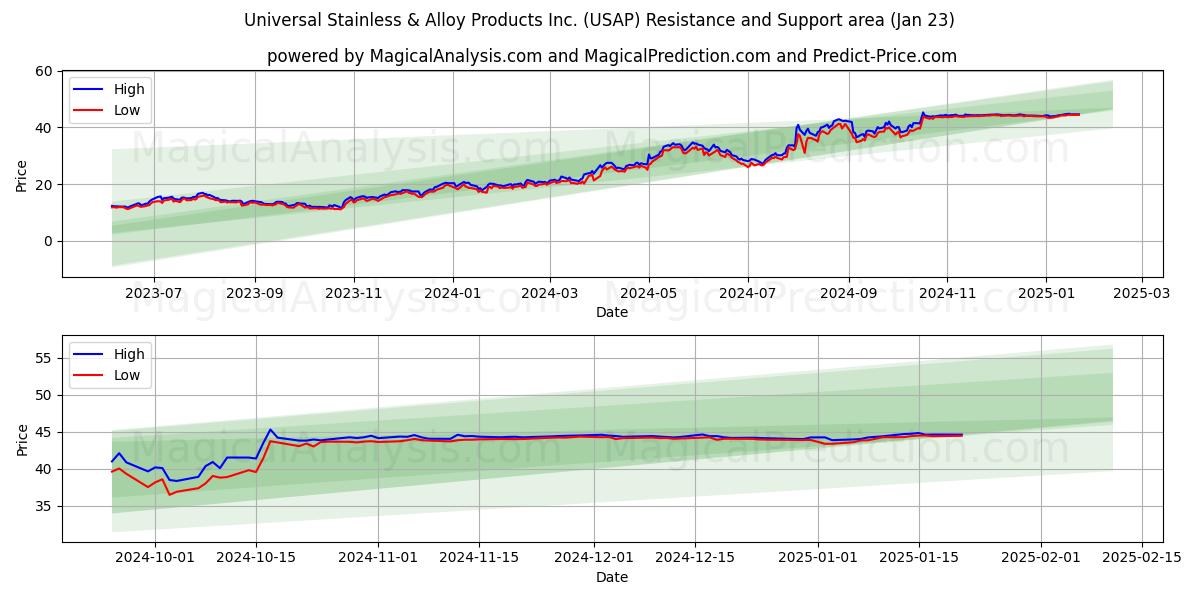The image size is (1200, 600).
Task: Click the 2024-03 tick label
Action: (x=550, y=294)
